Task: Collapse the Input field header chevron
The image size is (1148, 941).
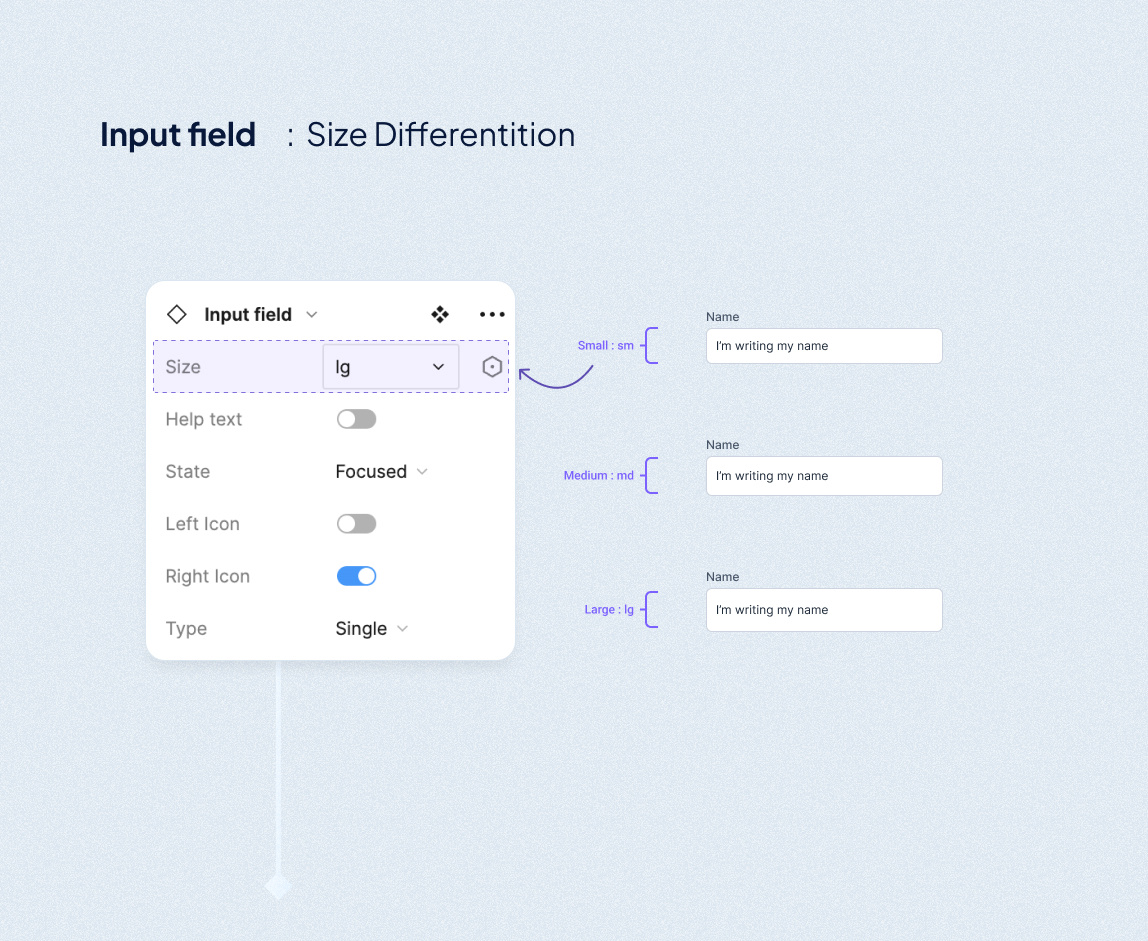Action: click(x=311, y=314)
